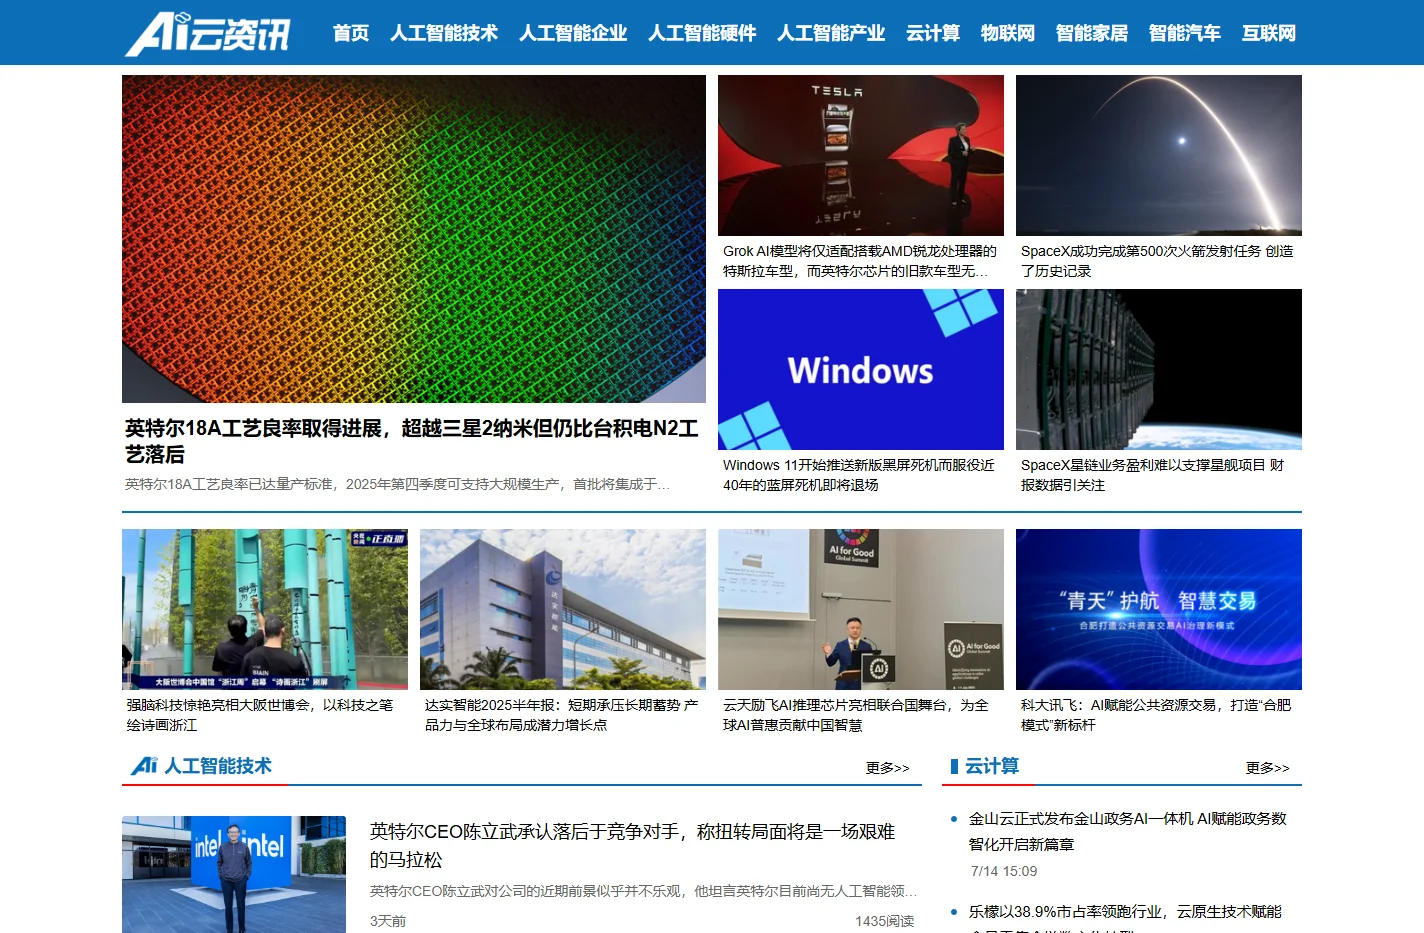Open SpaceX星链业务盈利 article title

click(x=1152, y=475)
